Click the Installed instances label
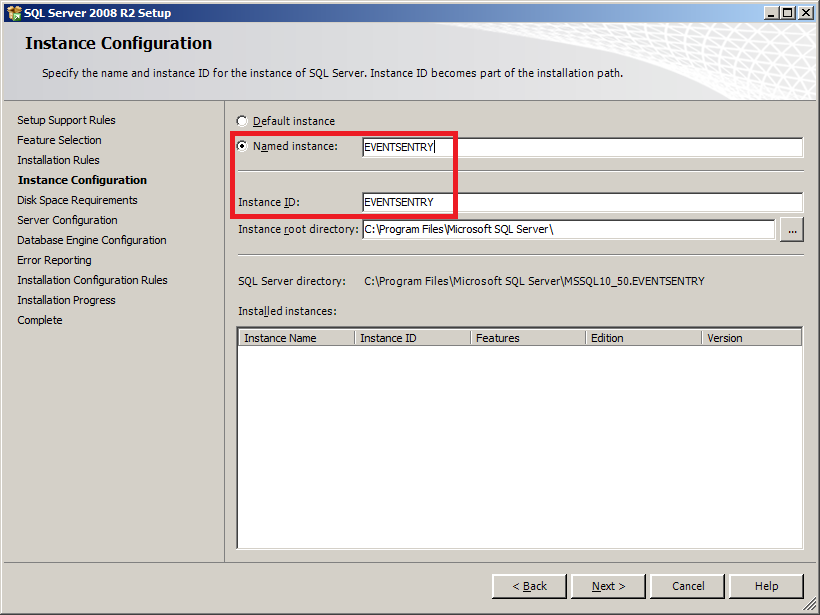This screenshot has width=820, height=615. (x=287, y=311)
